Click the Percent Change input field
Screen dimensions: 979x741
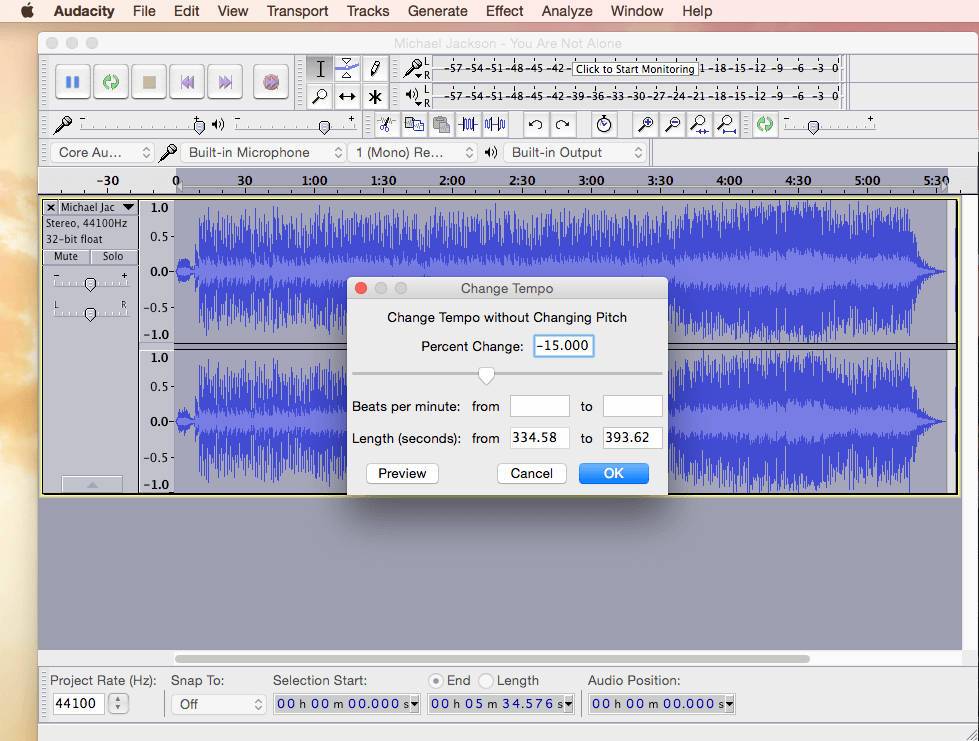[x=564, y=346]
